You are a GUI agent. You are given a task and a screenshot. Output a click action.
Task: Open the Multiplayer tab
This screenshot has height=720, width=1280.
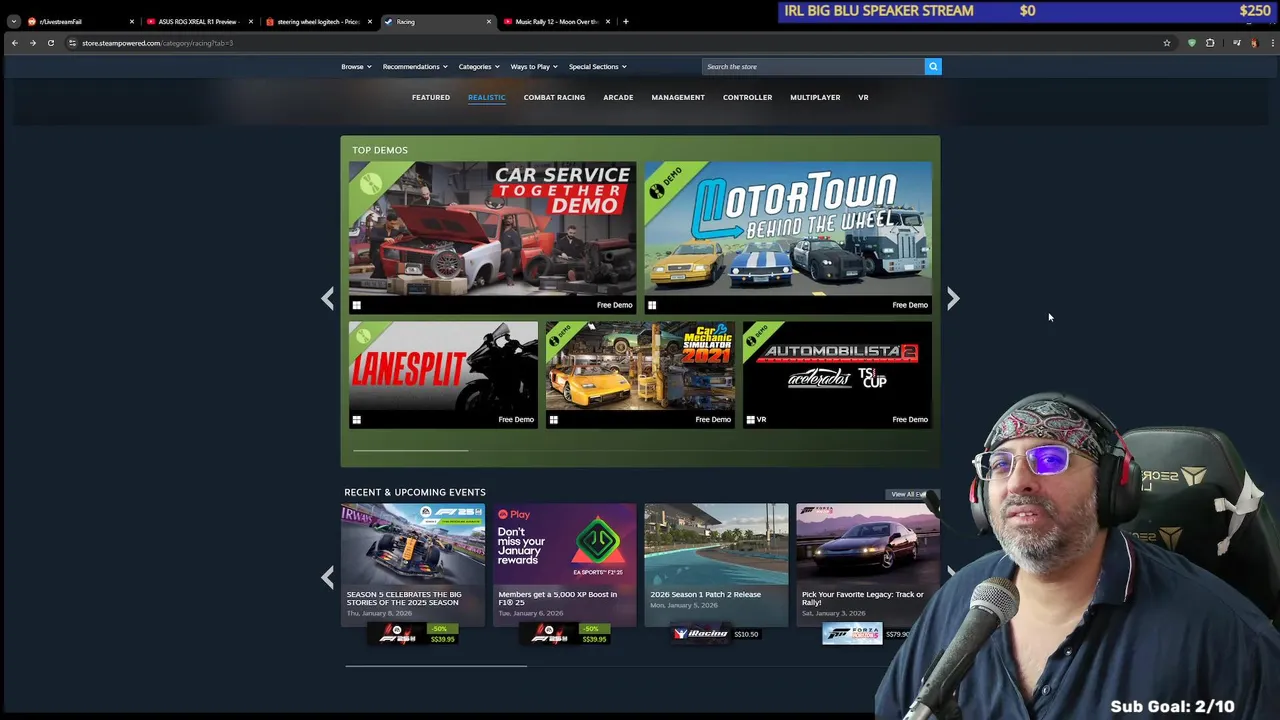(x=815, y=97)
